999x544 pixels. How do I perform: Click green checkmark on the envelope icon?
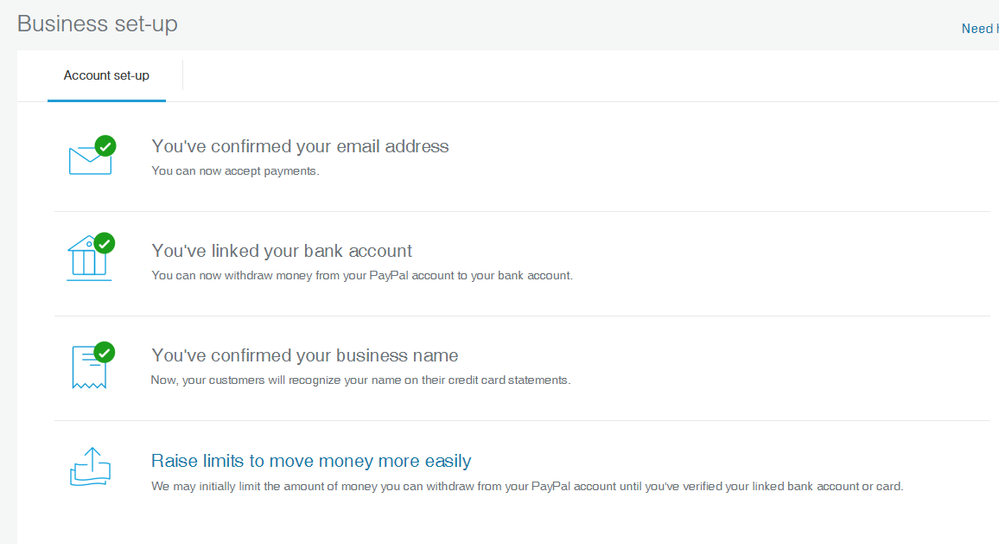click(104, 146)
